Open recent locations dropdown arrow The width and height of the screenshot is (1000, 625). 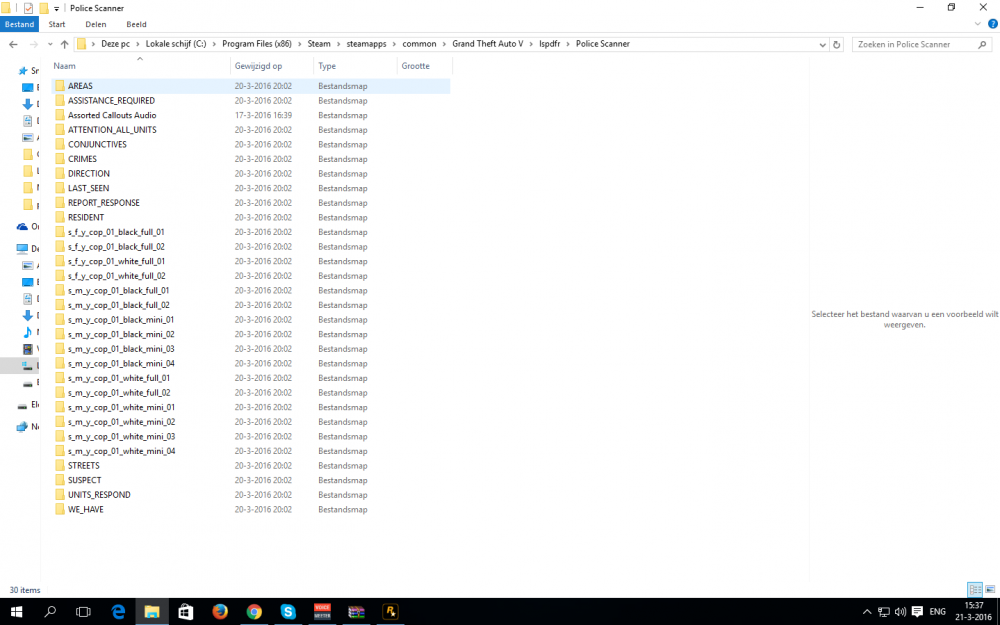(x=50, y=44)
